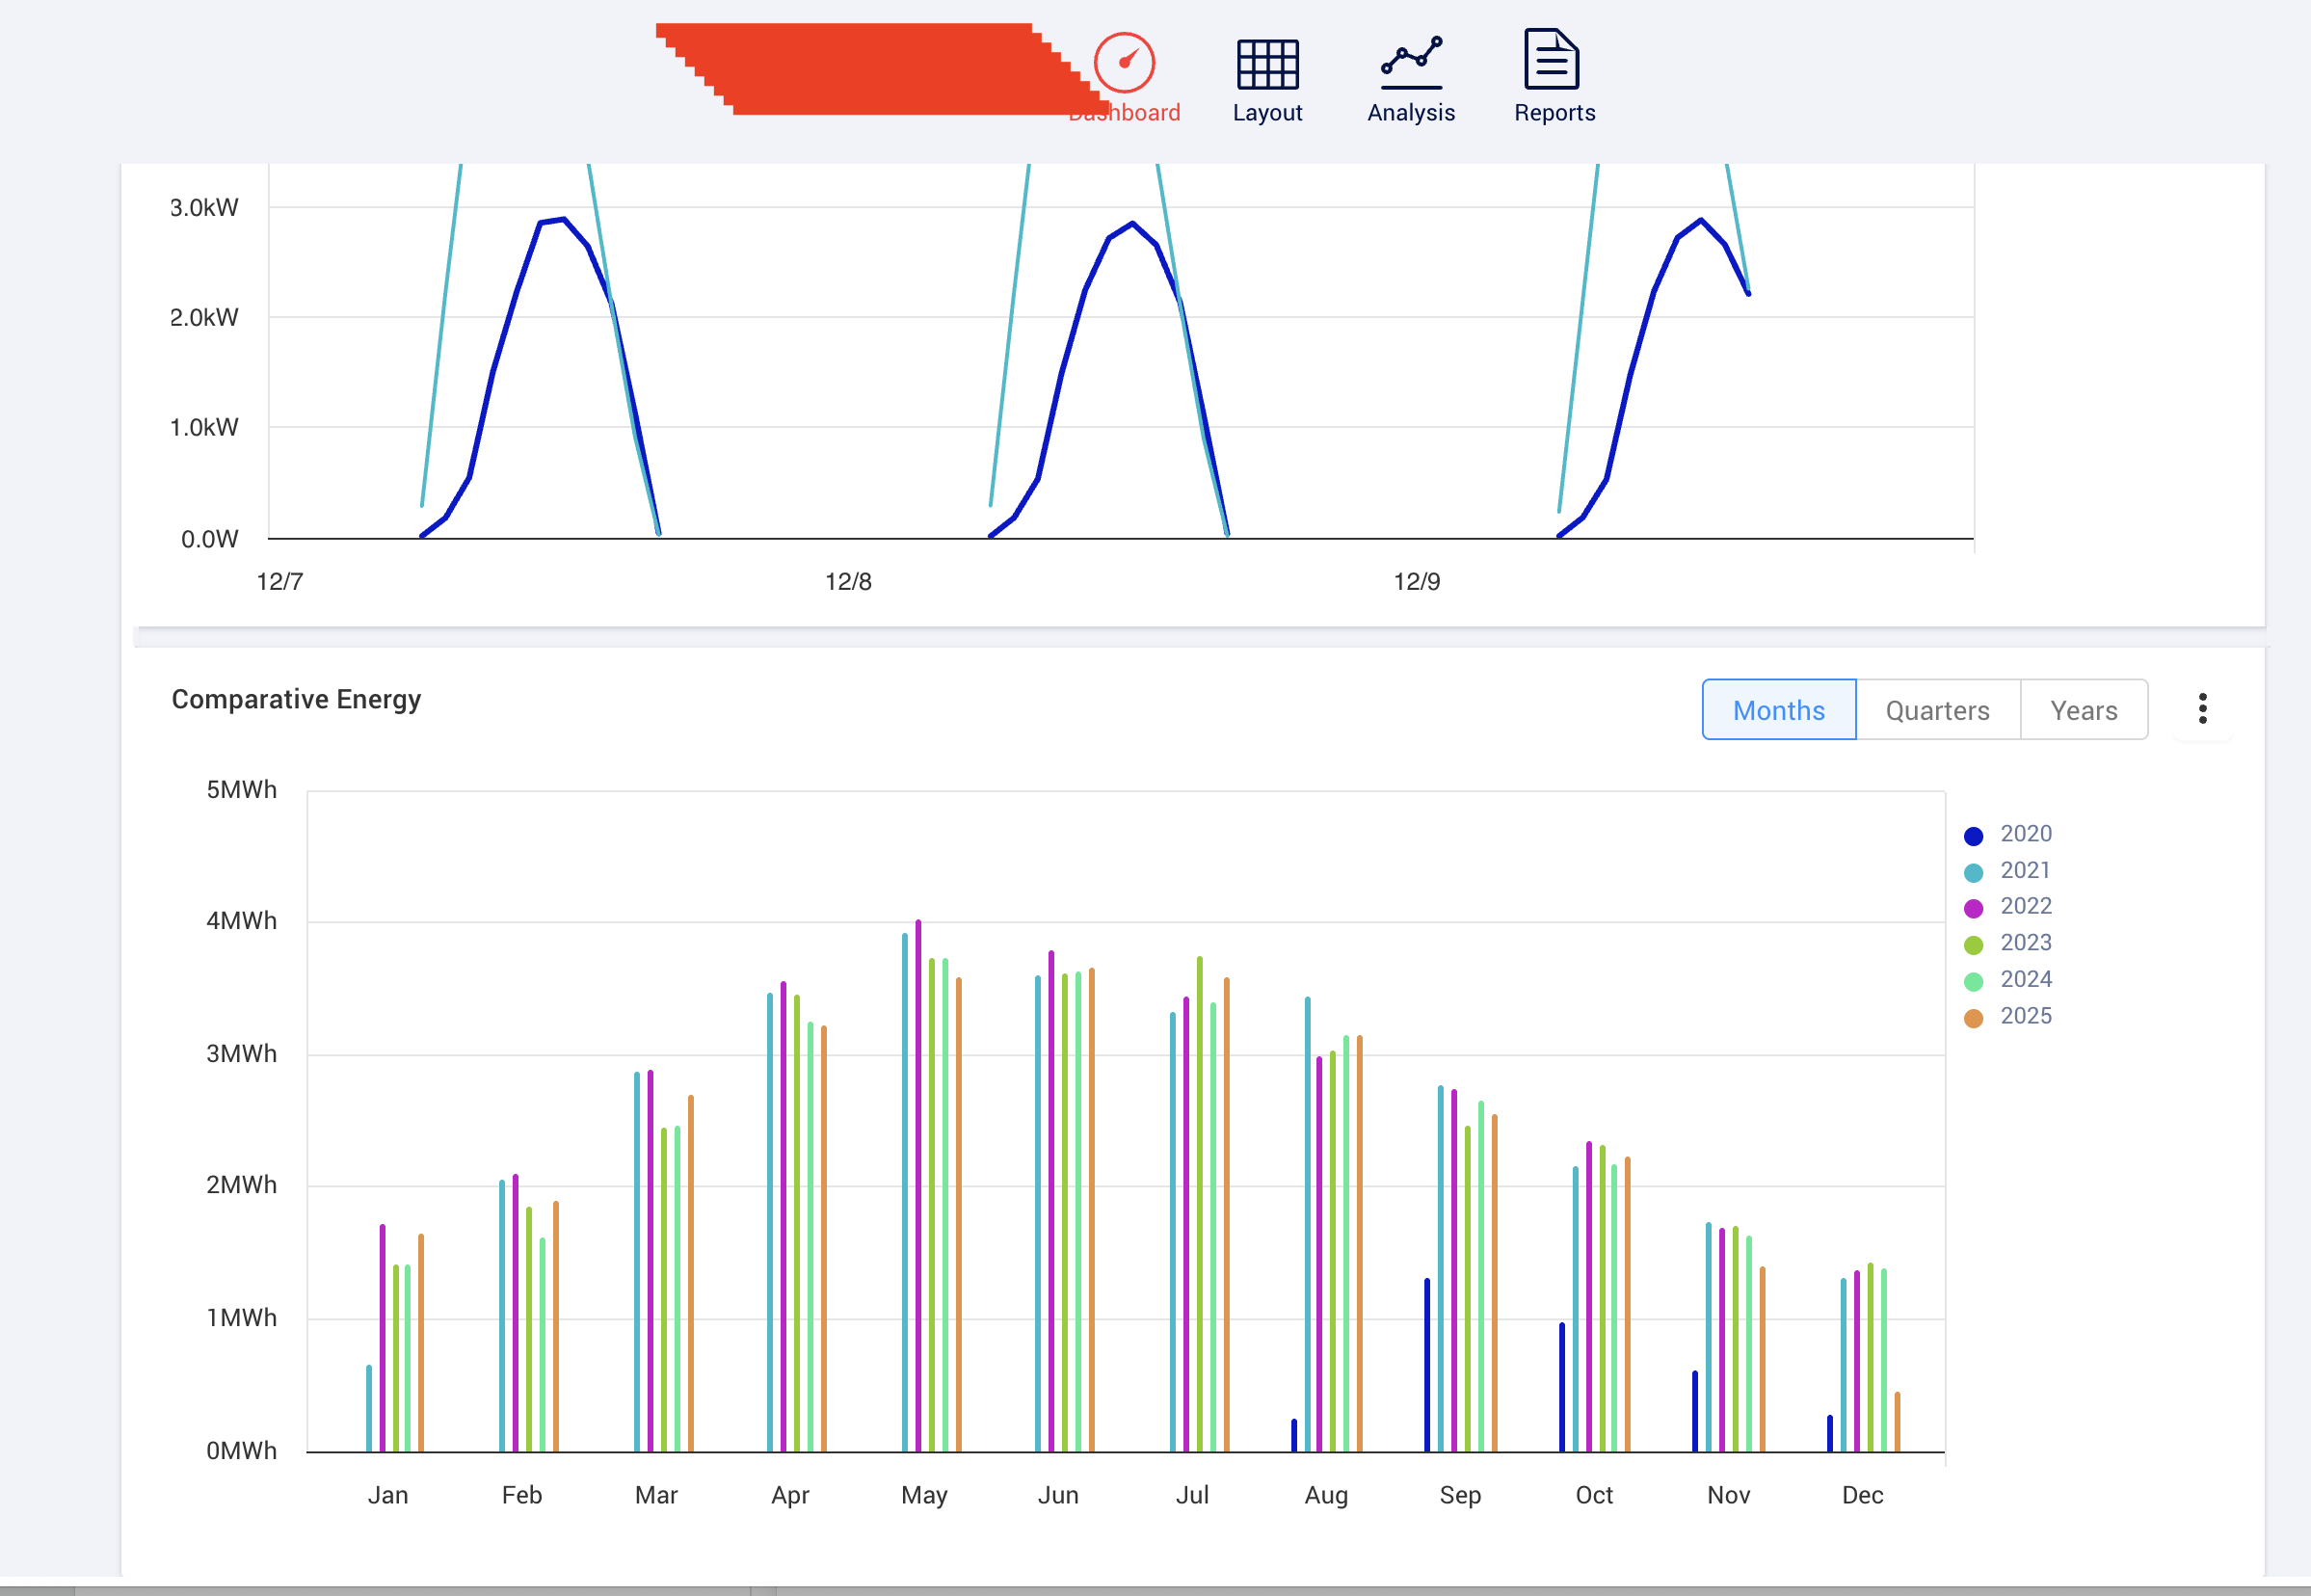Switch to the Years view

point(2083,710)
